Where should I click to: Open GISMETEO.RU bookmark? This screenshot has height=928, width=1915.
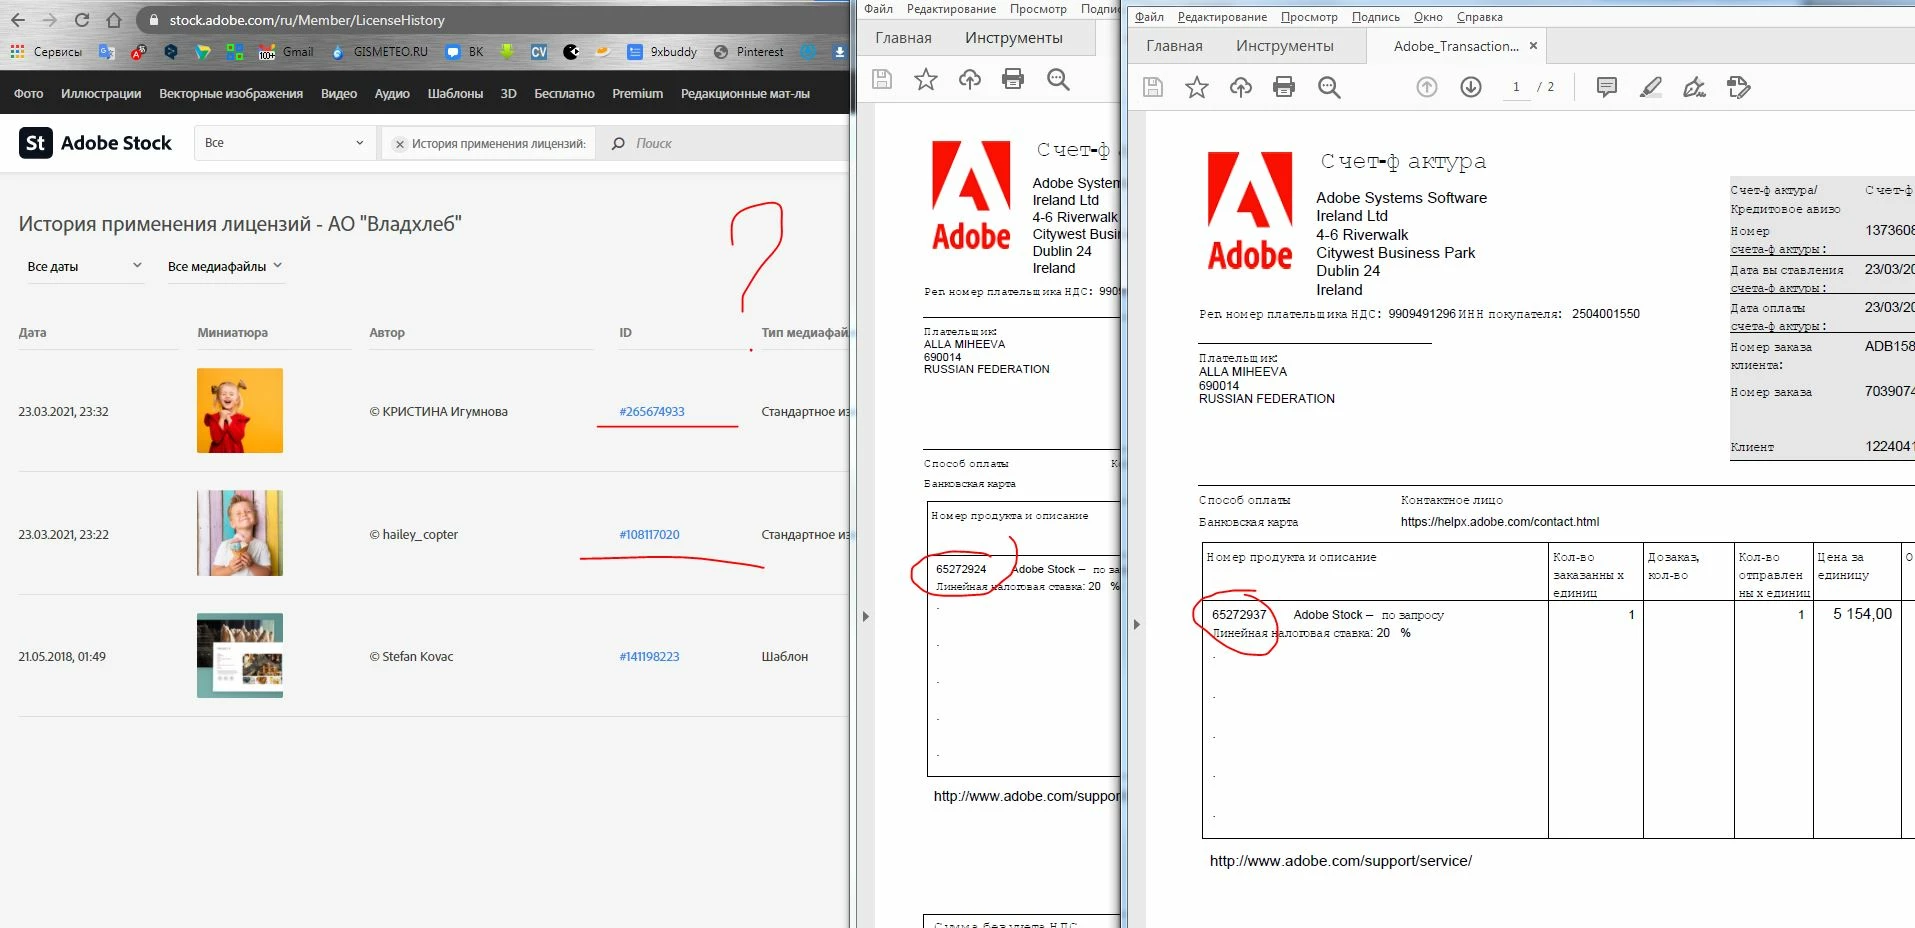[379, 52]
